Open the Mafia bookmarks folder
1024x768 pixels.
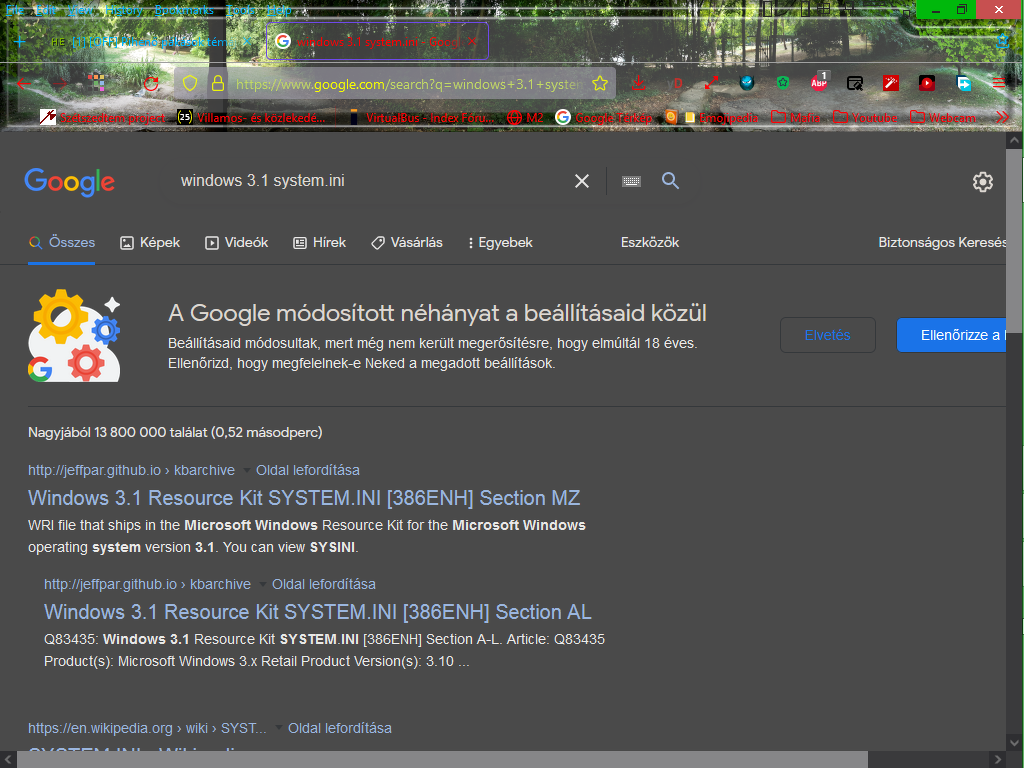[x=795, y=118]
